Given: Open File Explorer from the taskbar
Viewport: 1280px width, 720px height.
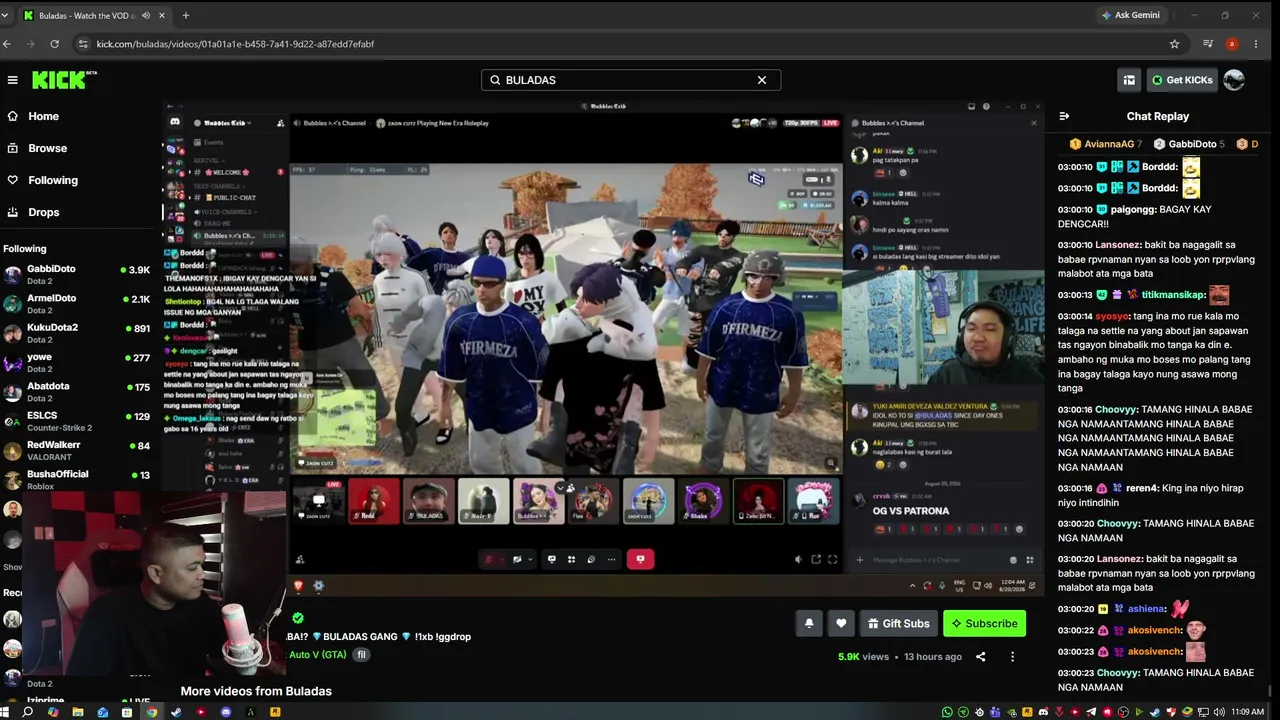Looking at the screenshot, I should (77, 712).
